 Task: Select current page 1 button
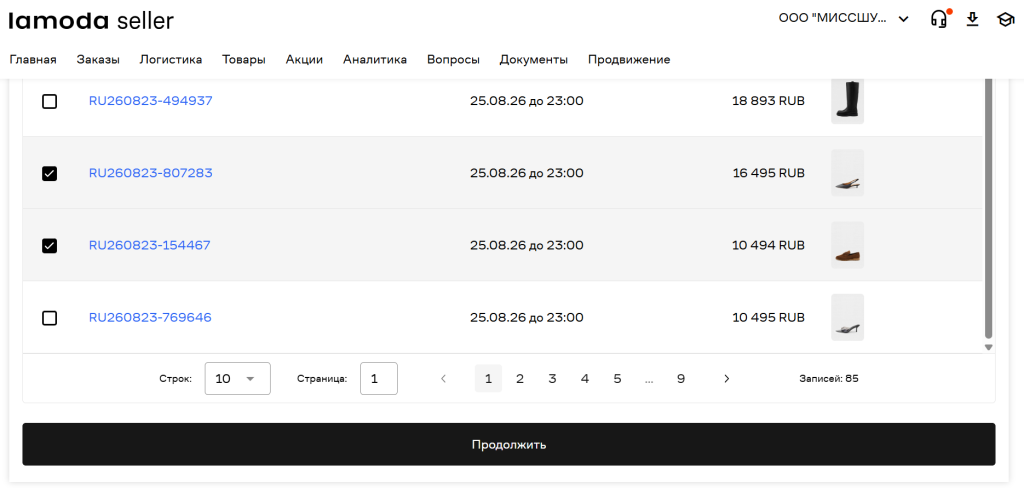(x=488, y=379)
